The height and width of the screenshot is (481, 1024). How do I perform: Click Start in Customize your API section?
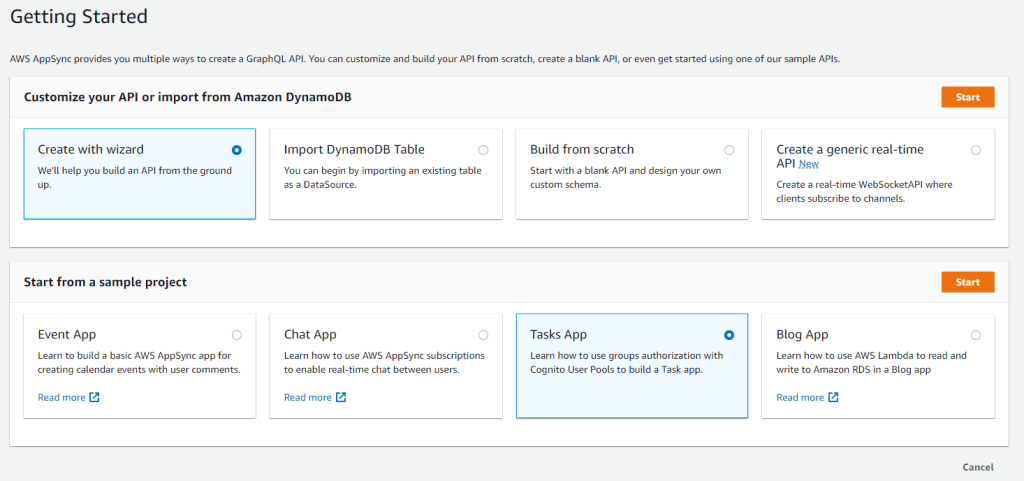[968, 97]
